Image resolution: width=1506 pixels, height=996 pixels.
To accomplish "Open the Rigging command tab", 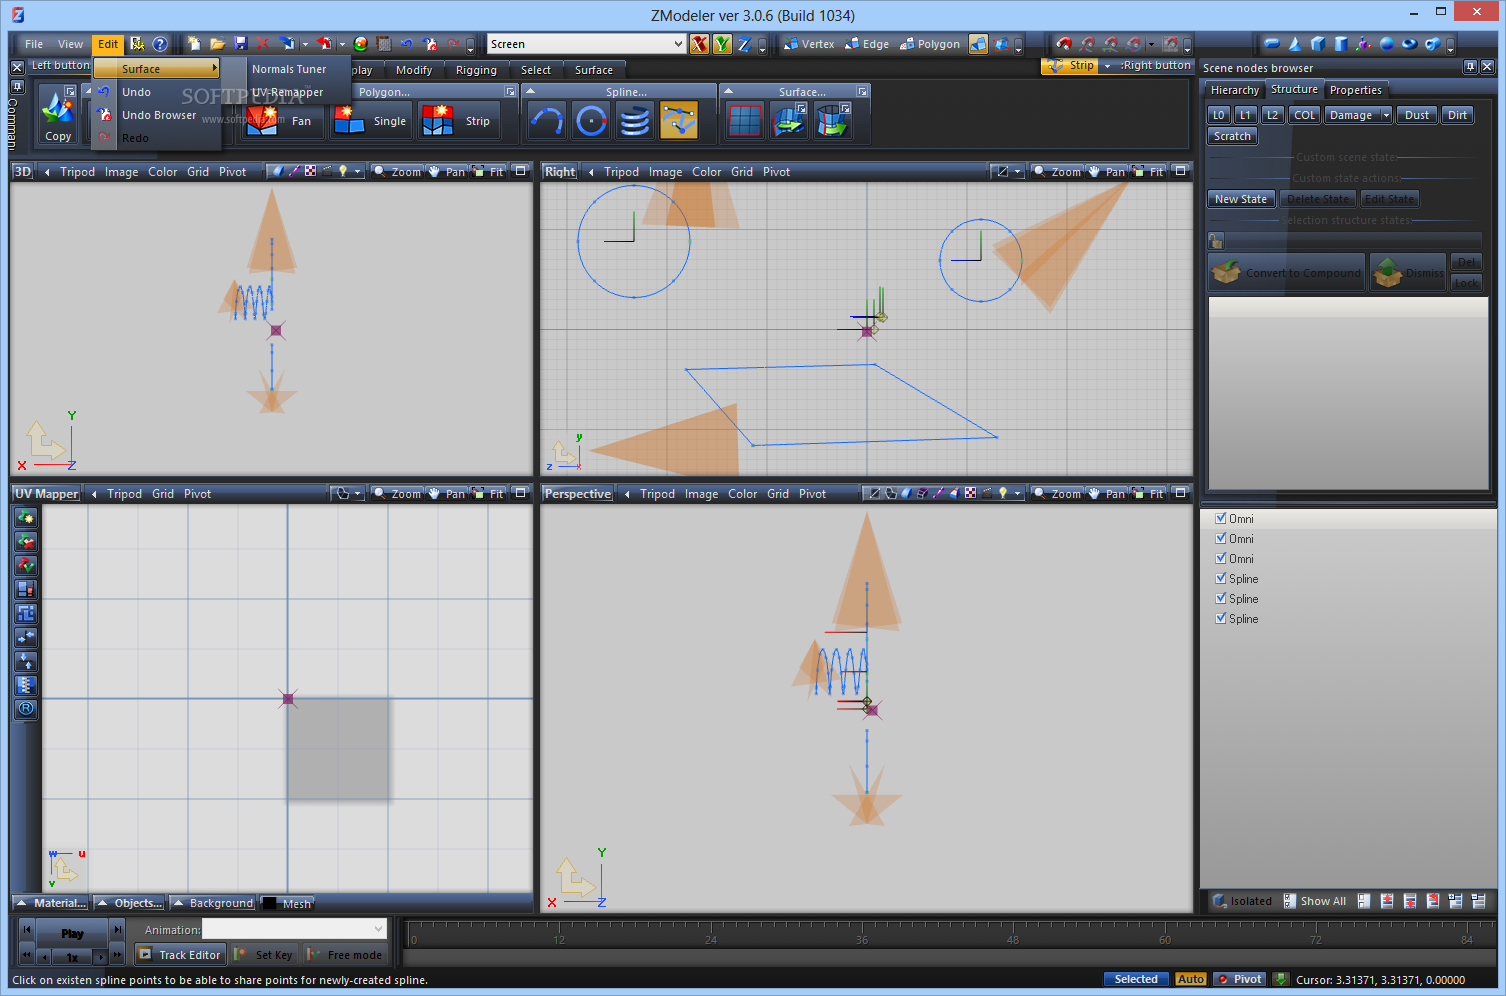I will click(476, 70).
